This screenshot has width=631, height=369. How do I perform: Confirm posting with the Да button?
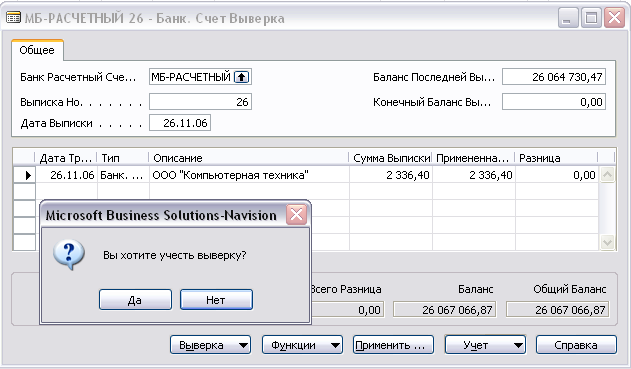pyautogui.click(x=135, y=300)
